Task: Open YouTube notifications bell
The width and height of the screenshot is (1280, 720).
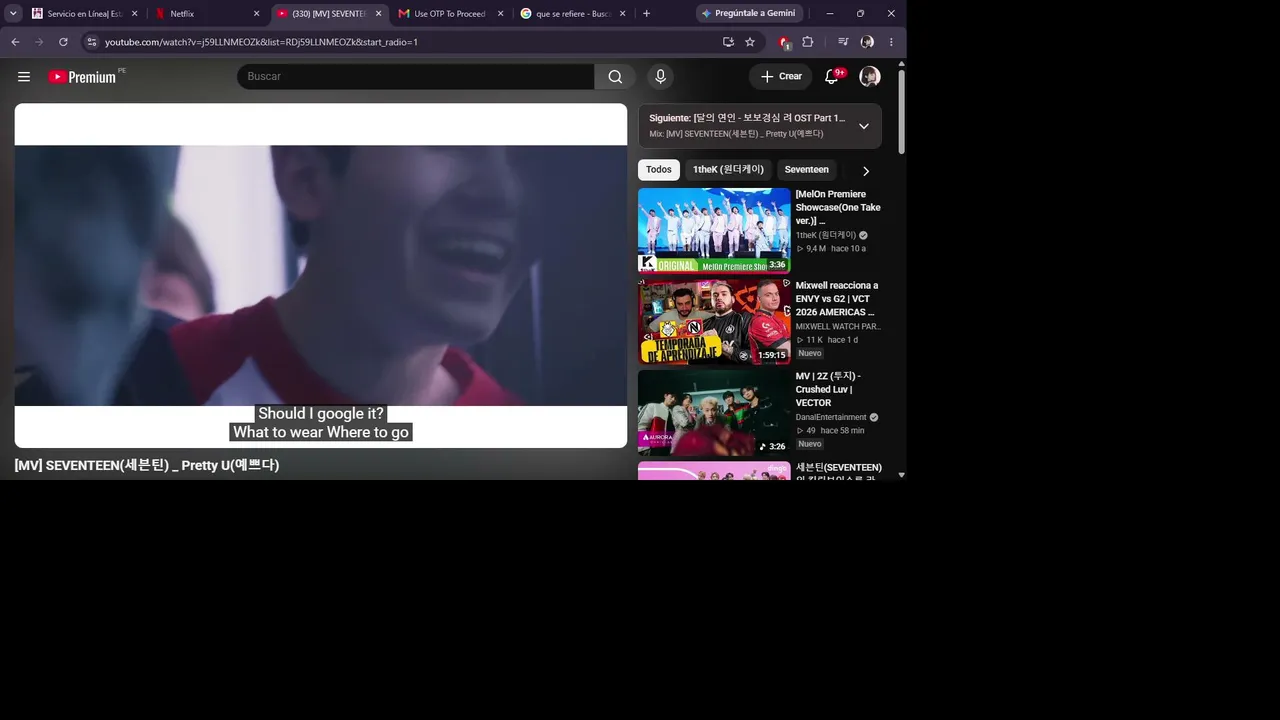Action: (x=831, y=77)
